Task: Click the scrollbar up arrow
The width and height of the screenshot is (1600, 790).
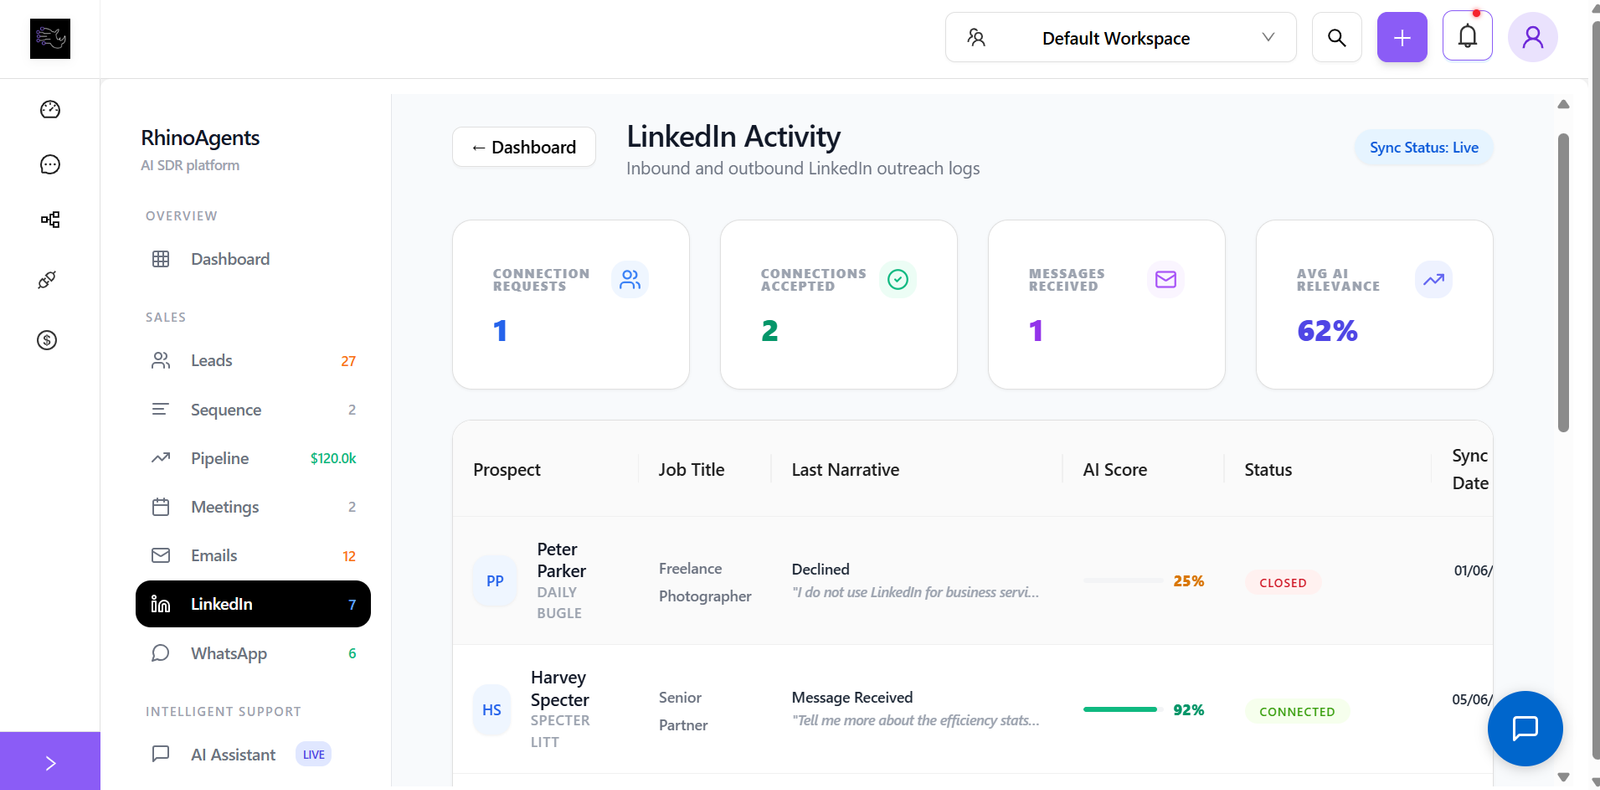Action: pyautogui.click(x=1563, y=104)
